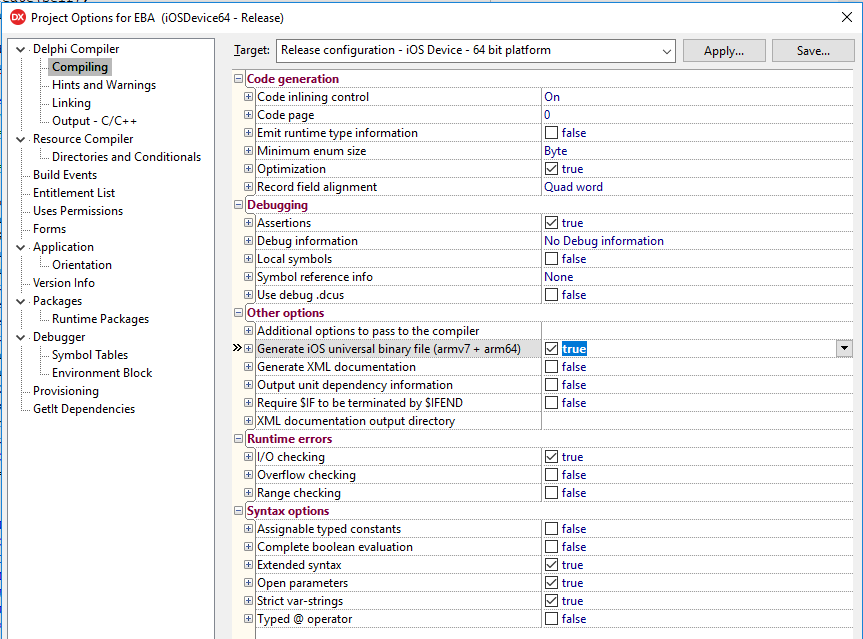
Task: Collapse the Code generation section
Action: (x=238, y=79)
